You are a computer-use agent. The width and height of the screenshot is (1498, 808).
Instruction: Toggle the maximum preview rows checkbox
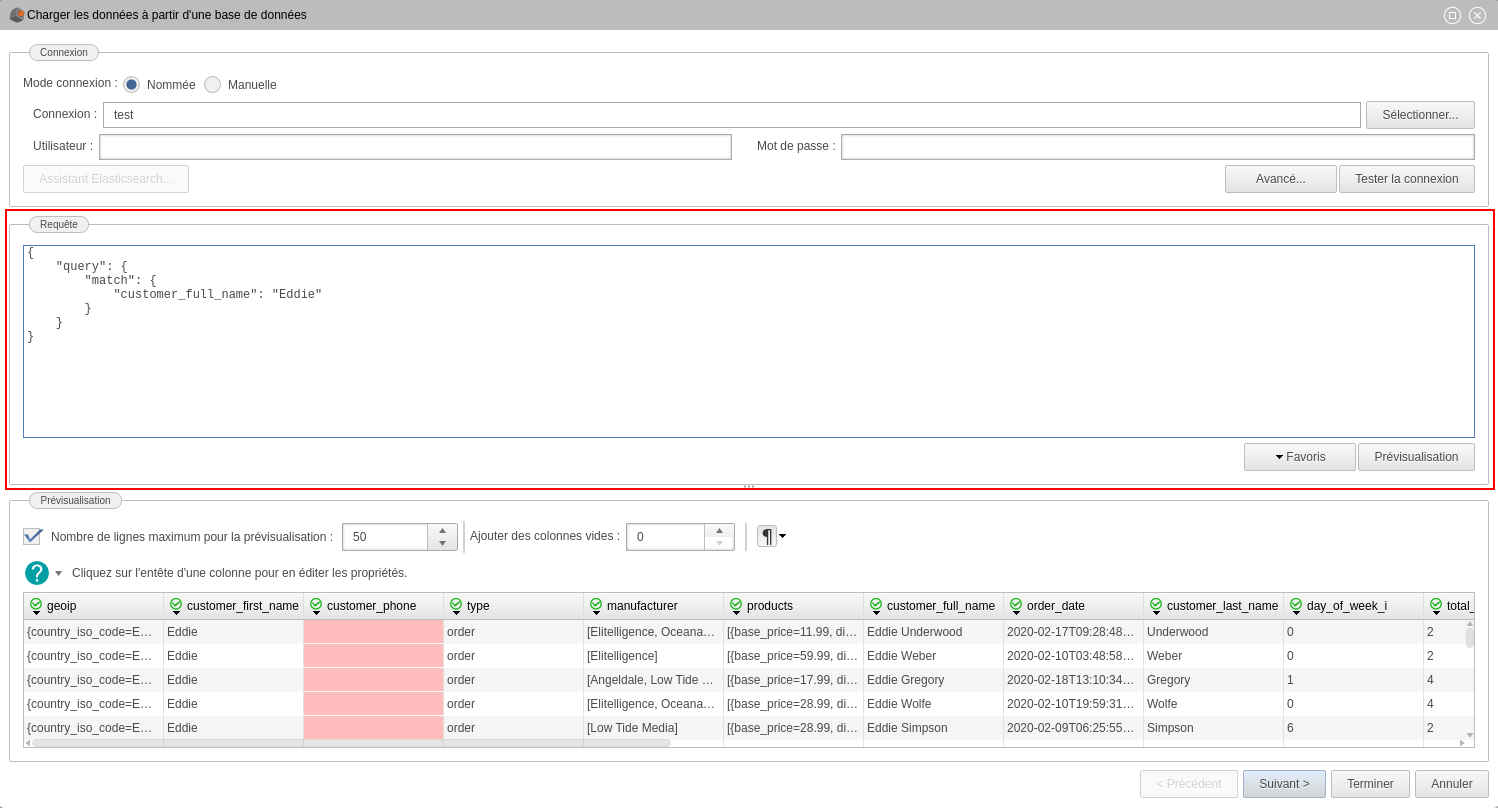(33, 536)
